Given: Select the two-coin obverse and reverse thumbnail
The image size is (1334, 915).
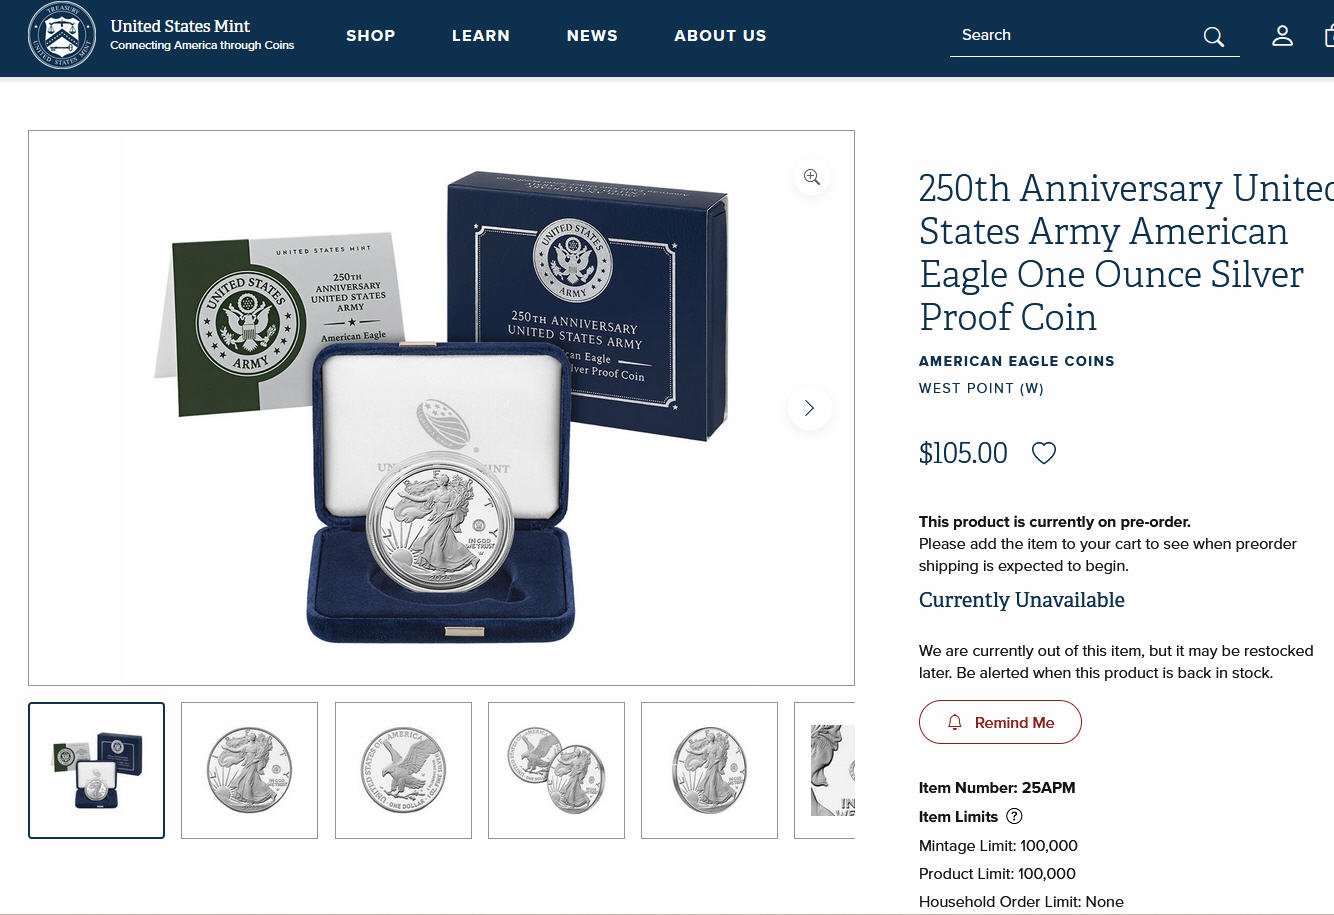Looking at the screenshot, I should tap(556, 770).
